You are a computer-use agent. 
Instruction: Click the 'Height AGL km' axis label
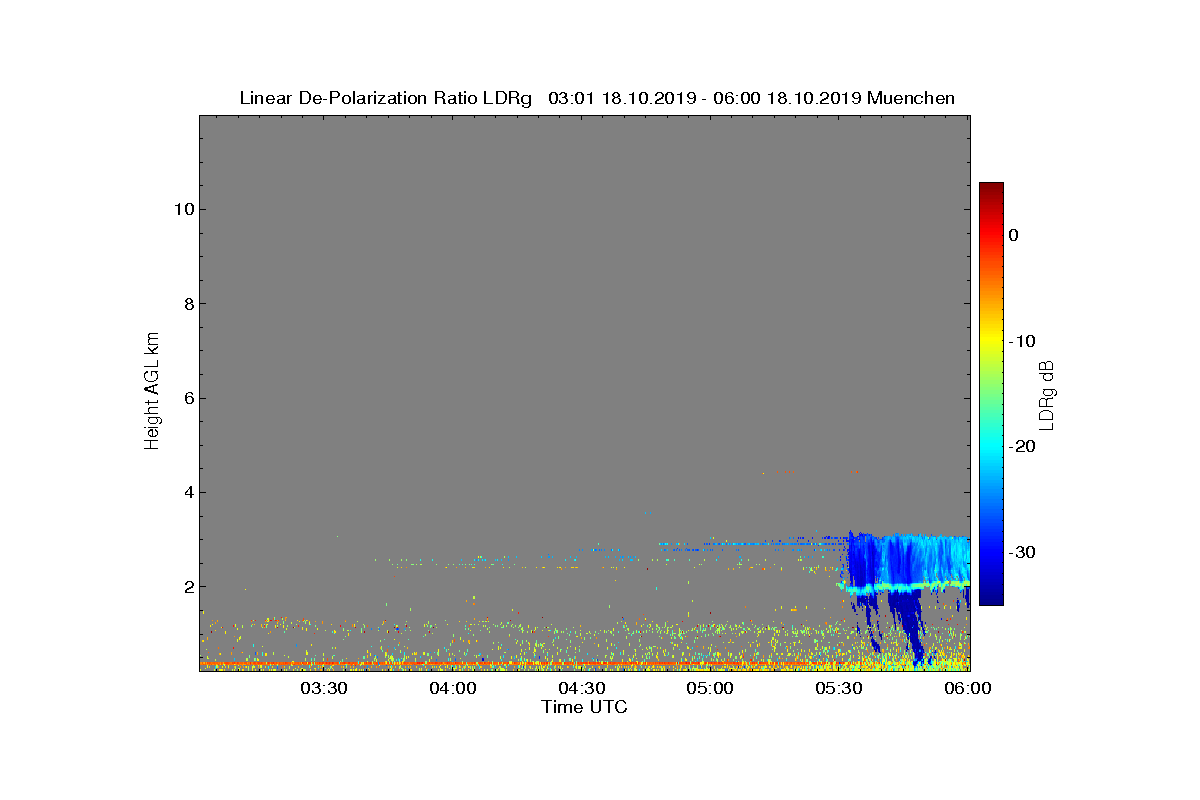point(152,393)
